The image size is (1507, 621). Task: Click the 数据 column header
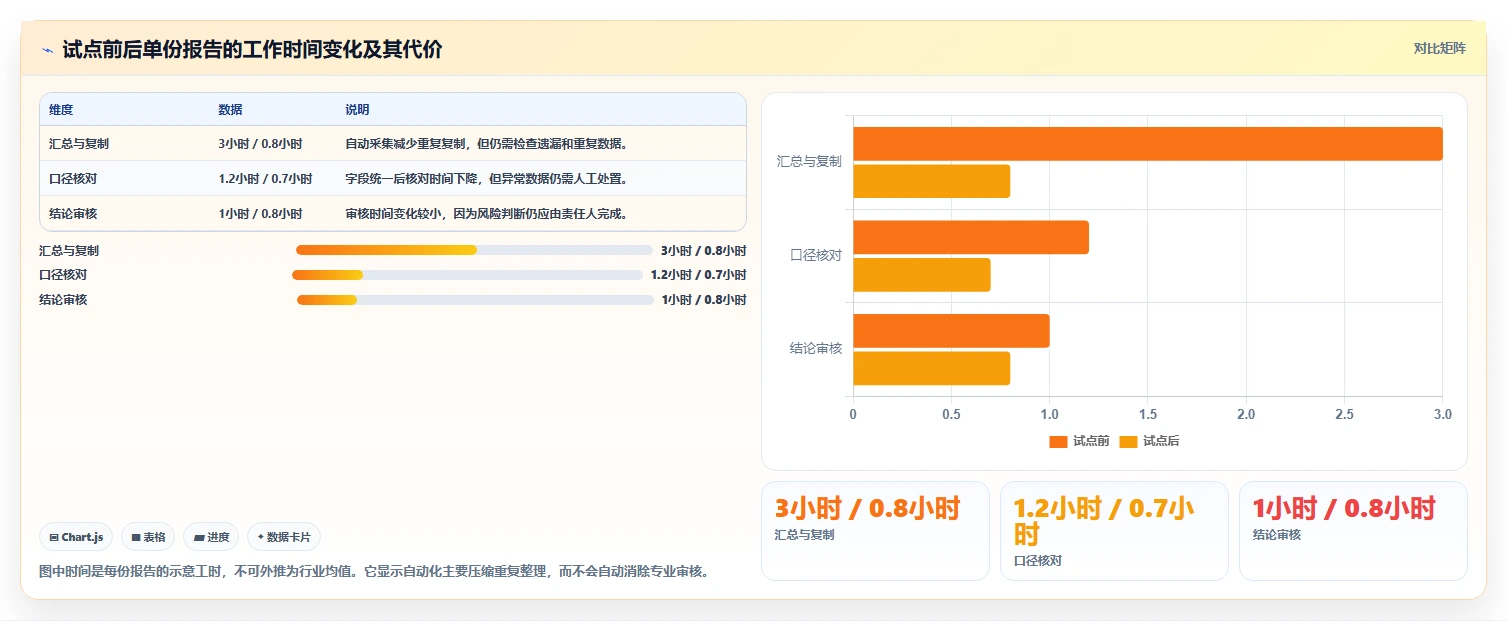(x=230, y=110)
